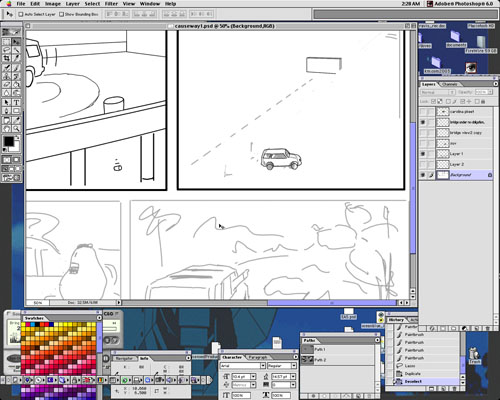Select the Magic Wand tool
This screenshot has width=500, height=400.
pyautogui.click(x=16, y=50)
